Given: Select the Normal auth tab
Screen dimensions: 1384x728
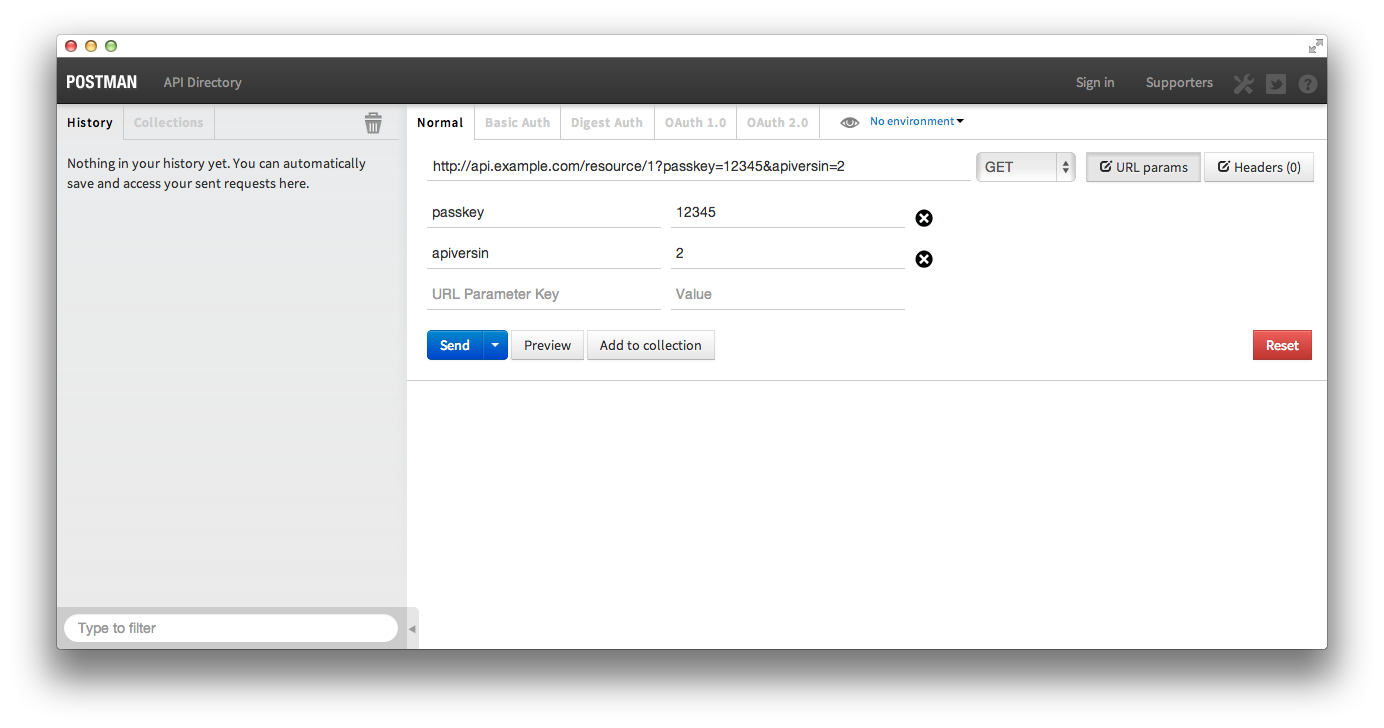Looking at the screenshot, I should [440, 122].
